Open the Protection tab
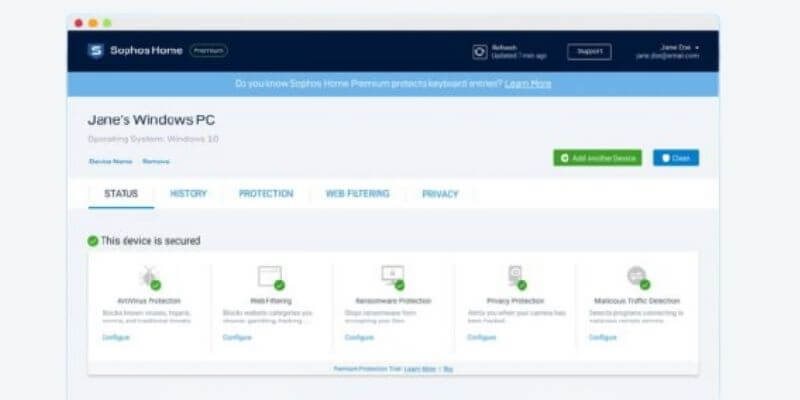Image resolution: width=800 pixels, height=400 pixels. click(266, 194)
